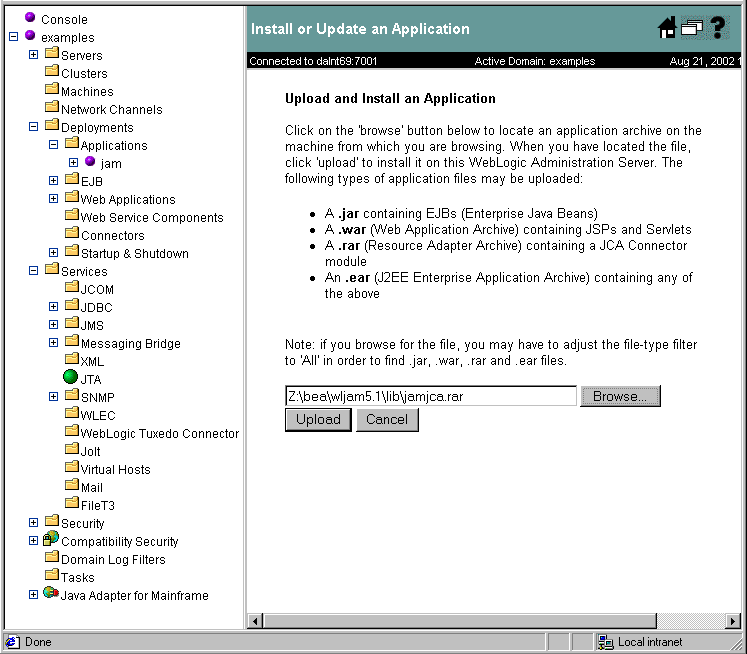Click the horizontal scrollbar left arrow
747x654 pixels.
coord(256,621)
